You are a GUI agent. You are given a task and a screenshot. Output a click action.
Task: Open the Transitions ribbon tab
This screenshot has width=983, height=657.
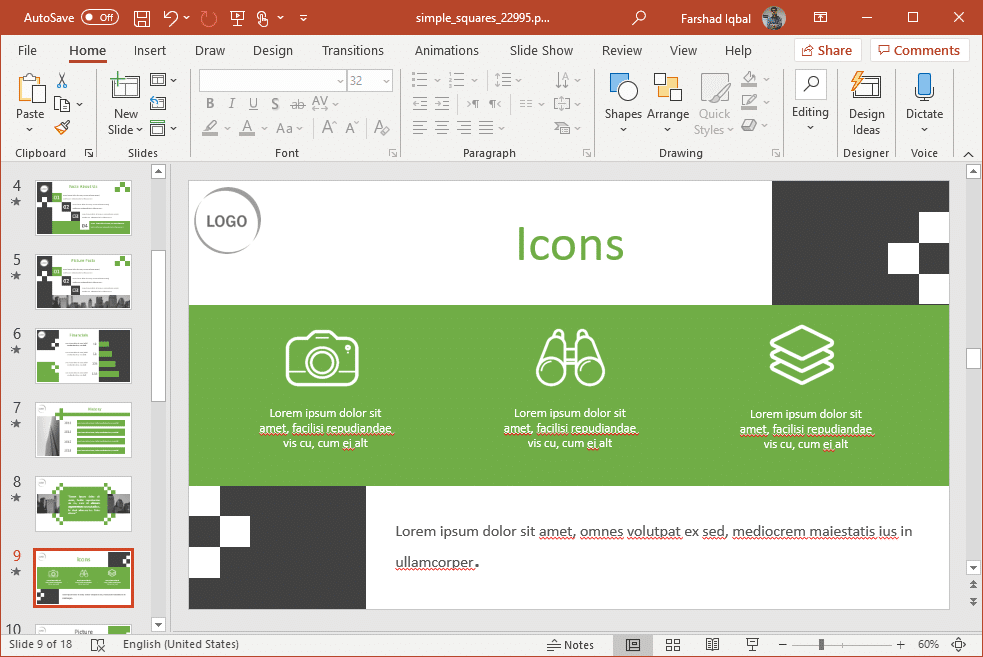(x=353, y=50)
